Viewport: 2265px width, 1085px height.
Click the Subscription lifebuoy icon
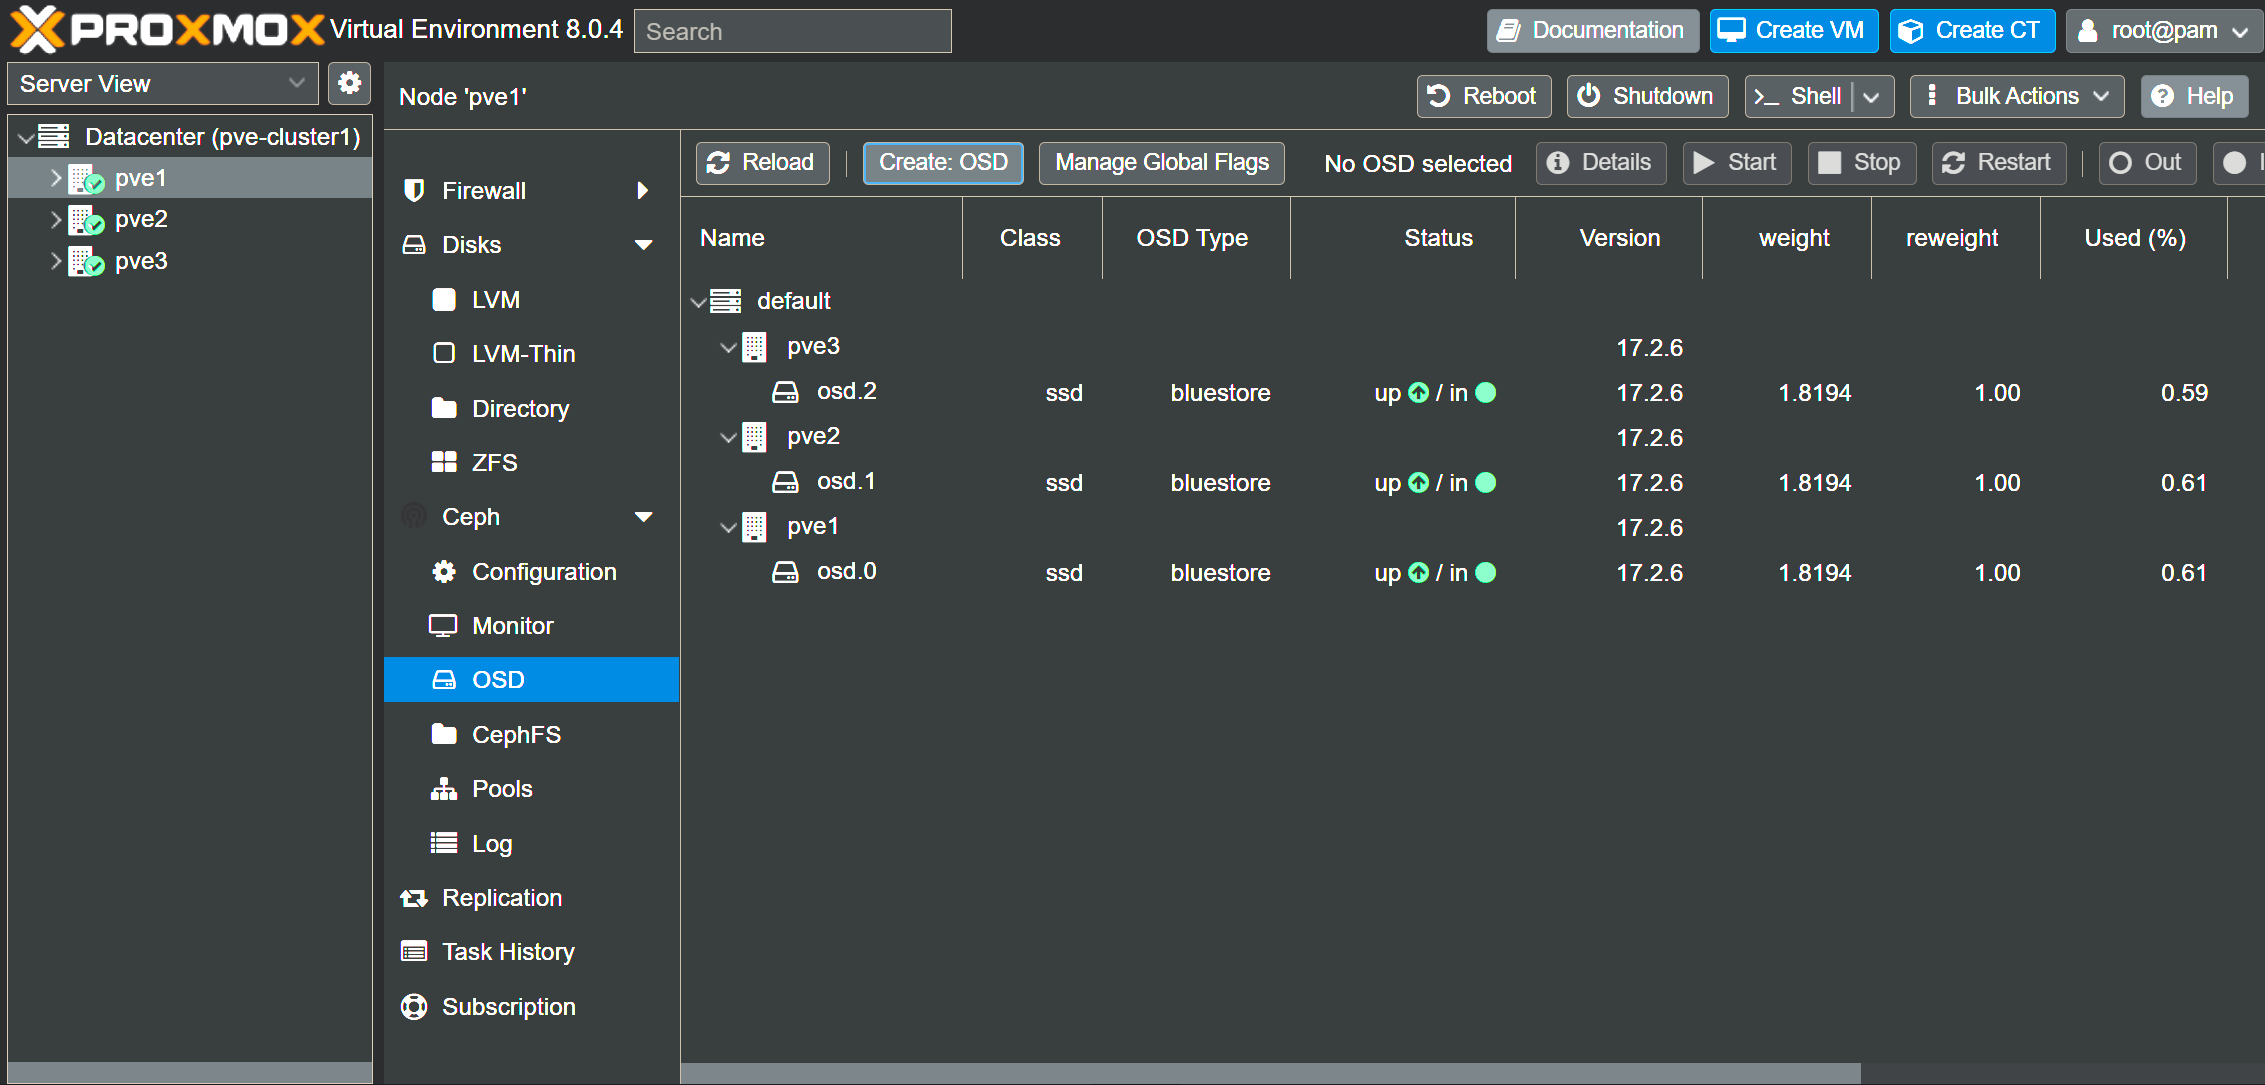[x=414, y=1006]
